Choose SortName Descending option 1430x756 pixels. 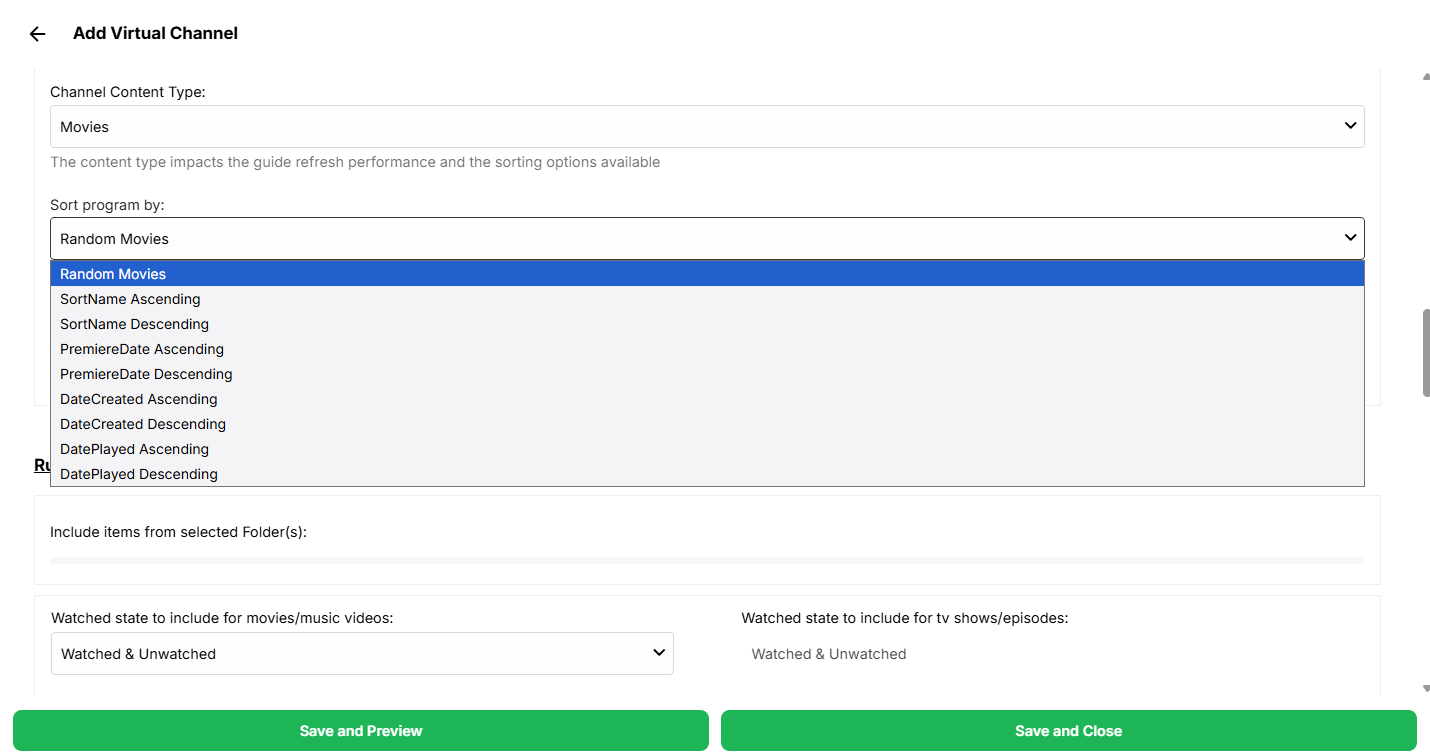(x=134, y=324)
